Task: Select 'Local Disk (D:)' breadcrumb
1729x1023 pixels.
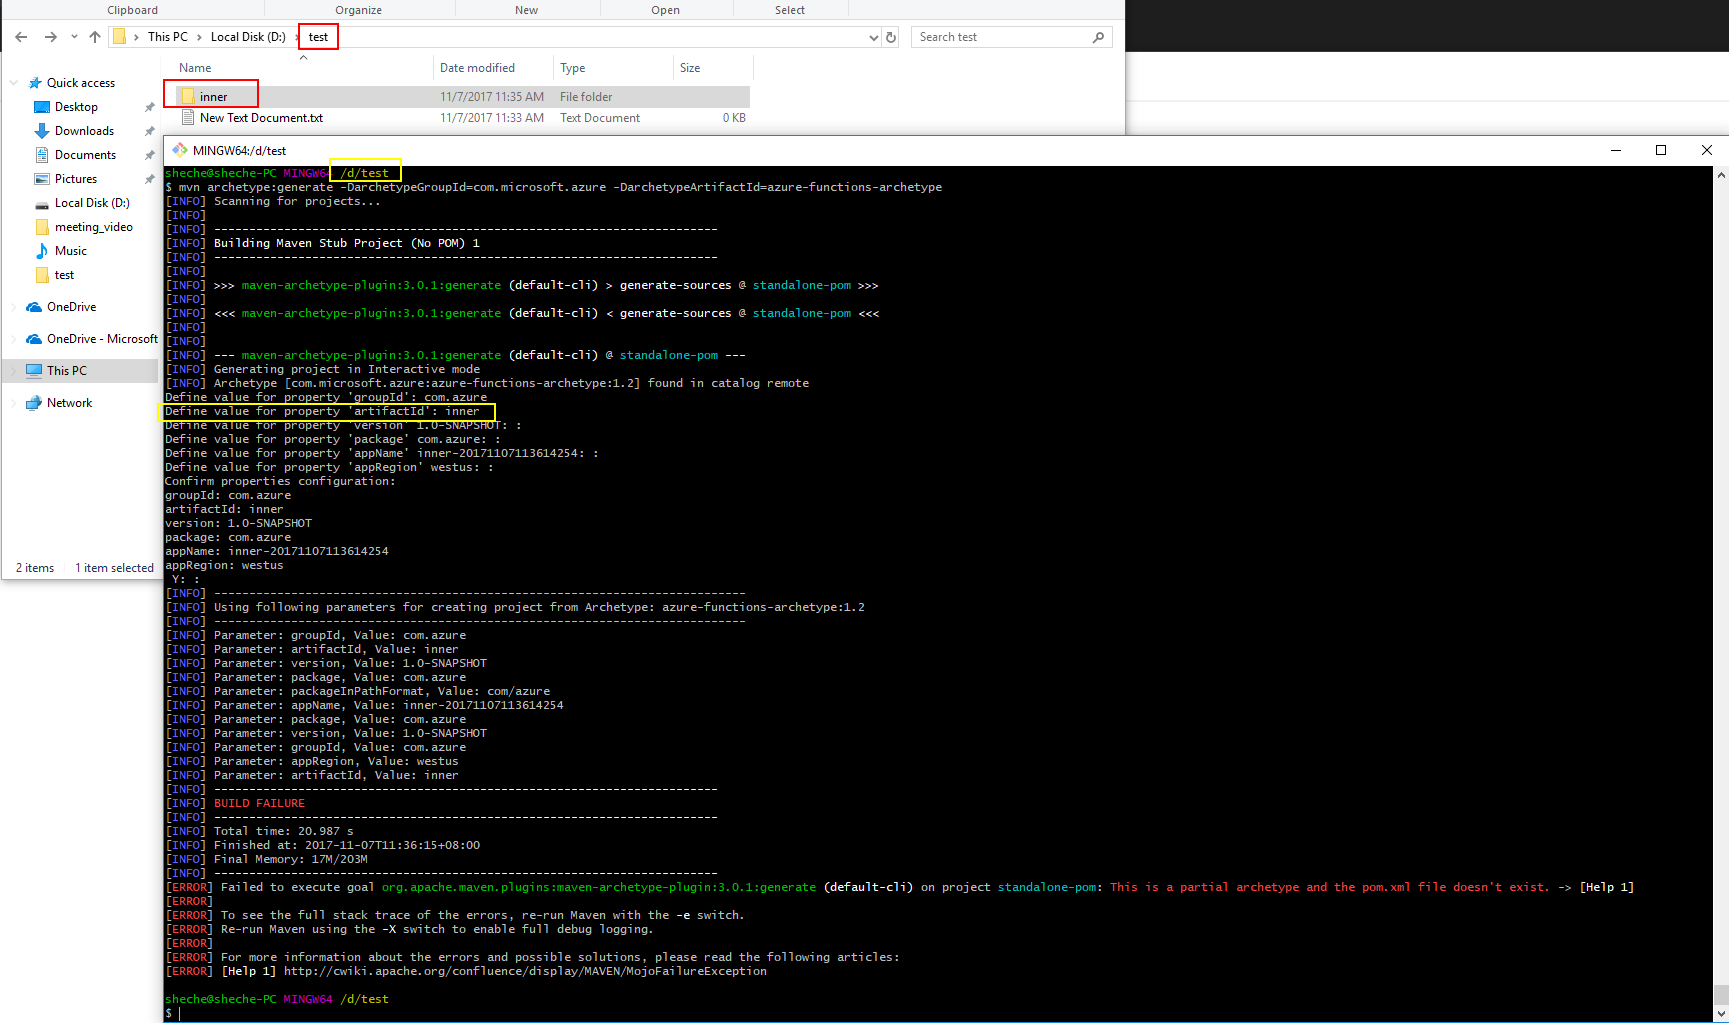Action: 248,37
